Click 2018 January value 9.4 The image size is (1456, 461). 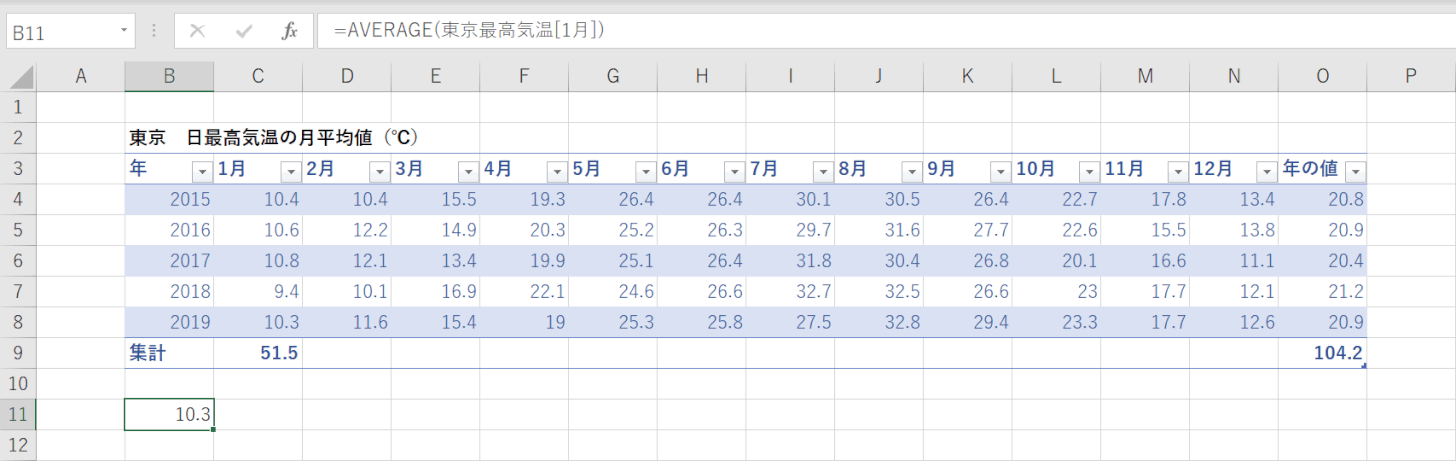point(258,291)
